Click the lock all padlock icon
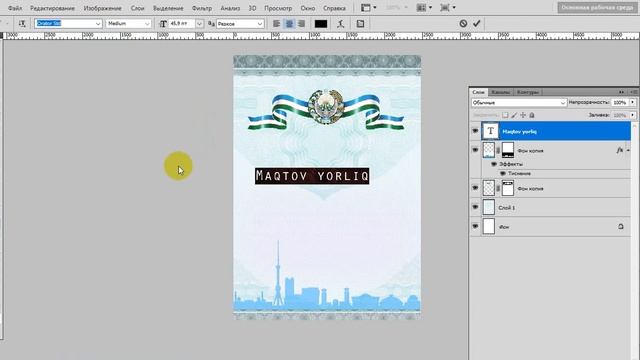The image size is (640, 360). 532,115
